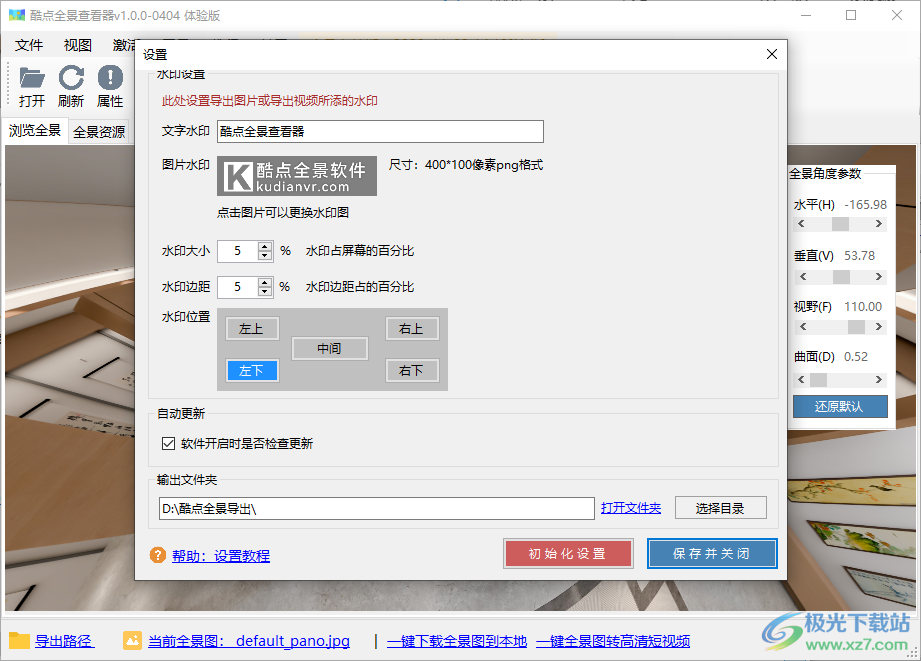Screen dimensions: 921x661
Task: Set watermark position to top-right 右上
Action: [x=412, y=328]
